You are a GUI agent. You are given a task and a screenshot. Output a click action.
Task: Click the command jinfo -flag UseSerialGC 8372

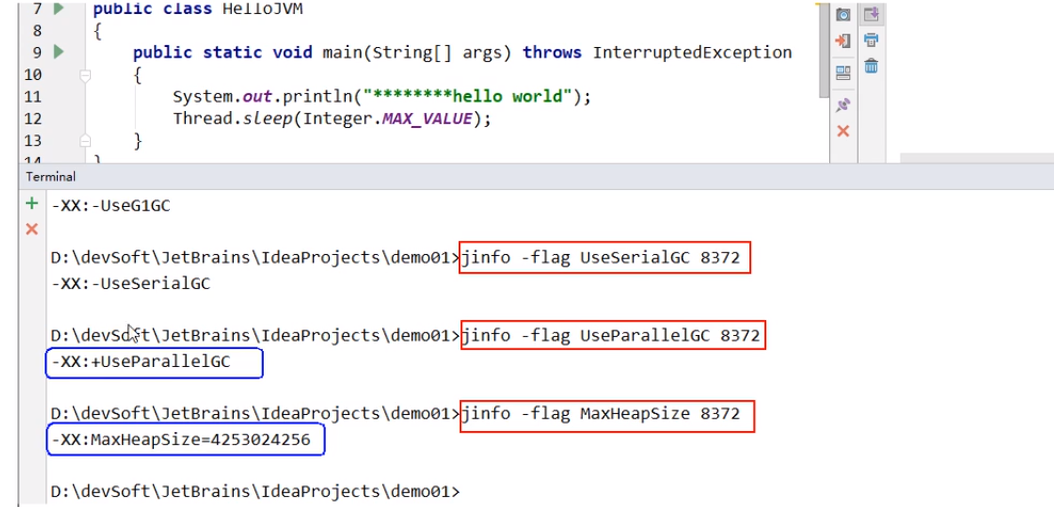(601, 258)
